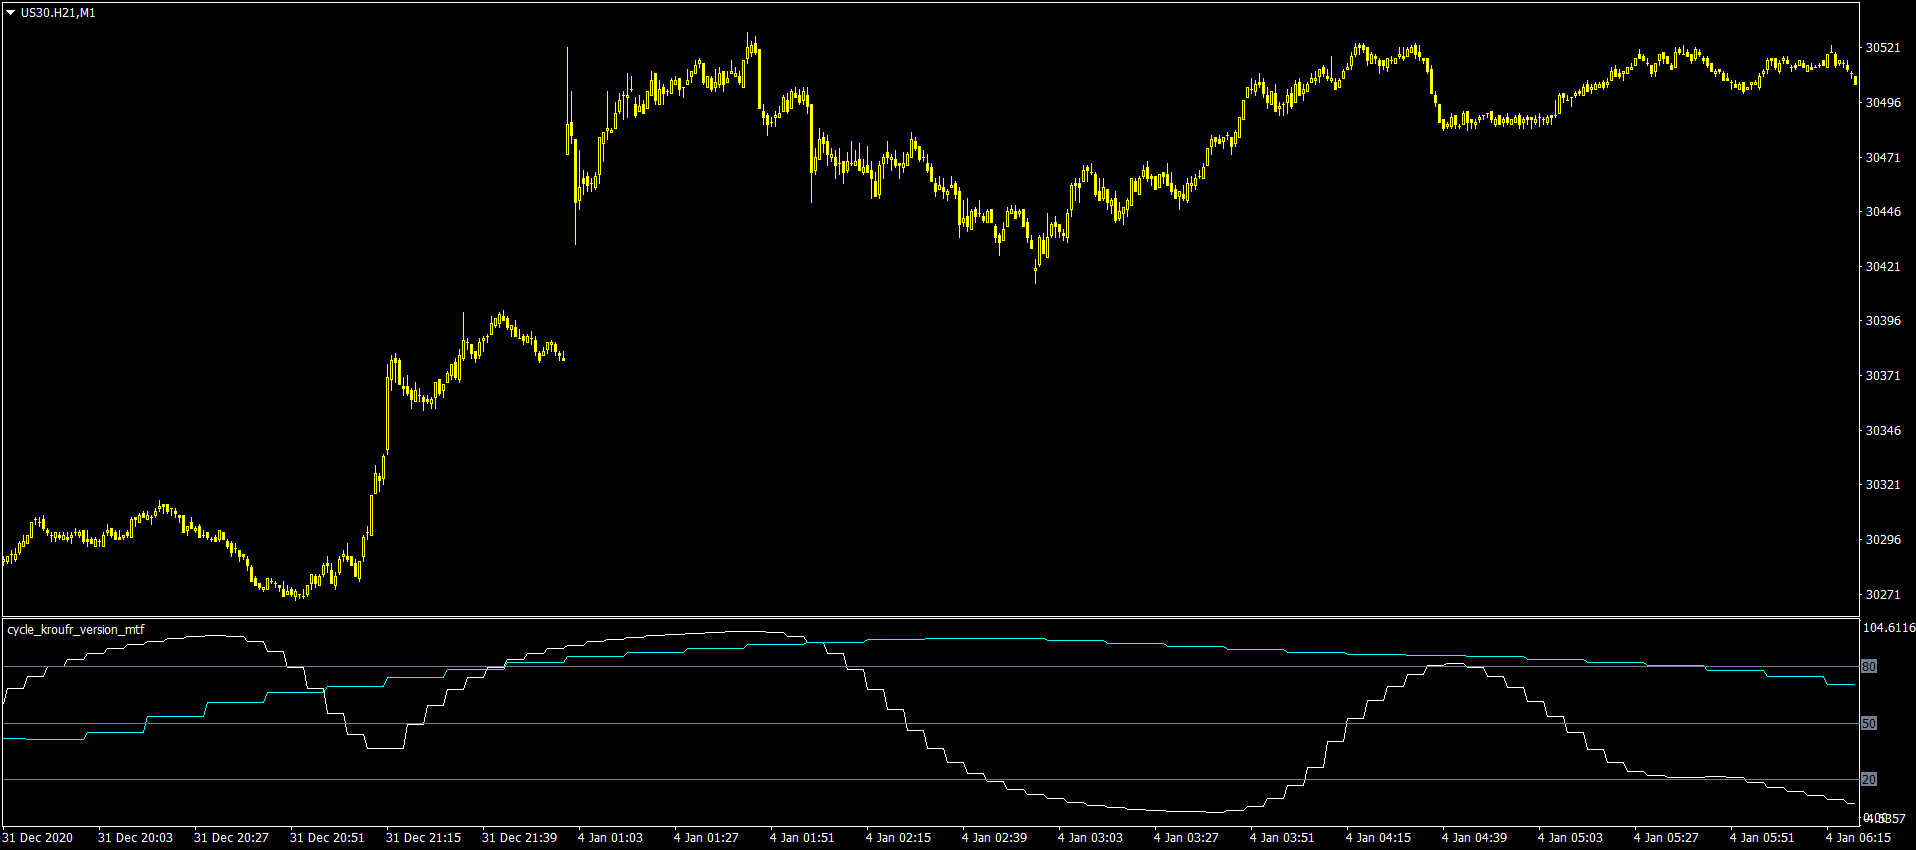Click the 4 Jan 05:27 time label
The image size is (1916, 850).
click(x=1666, y=838)
